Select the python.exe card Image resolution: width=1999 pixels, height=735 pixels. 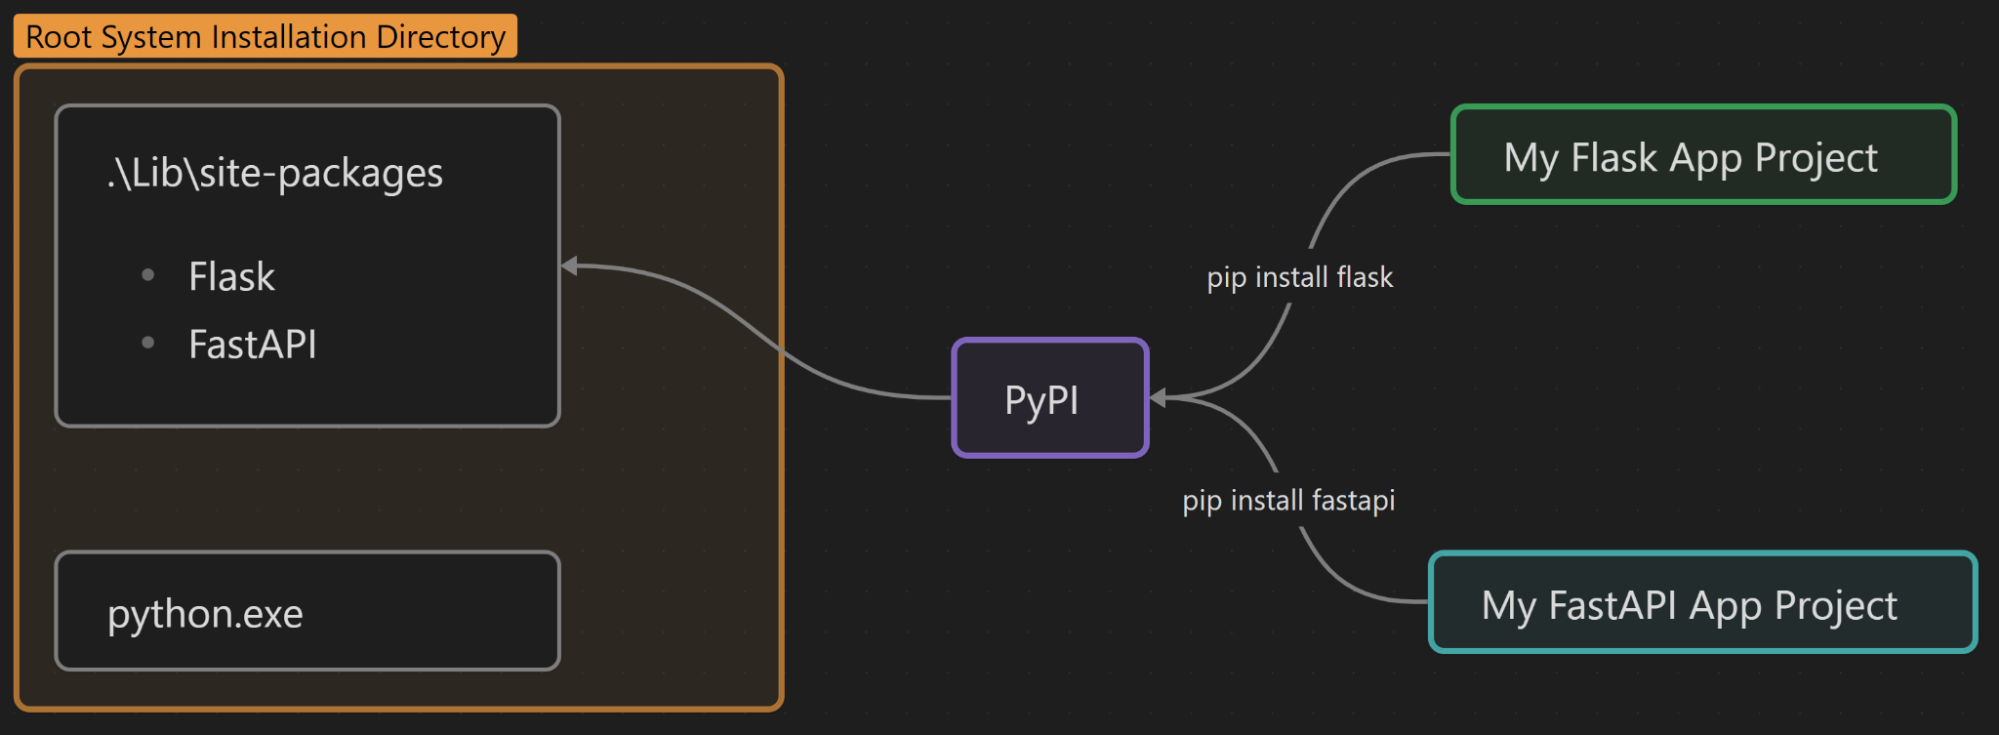point(307,611)
